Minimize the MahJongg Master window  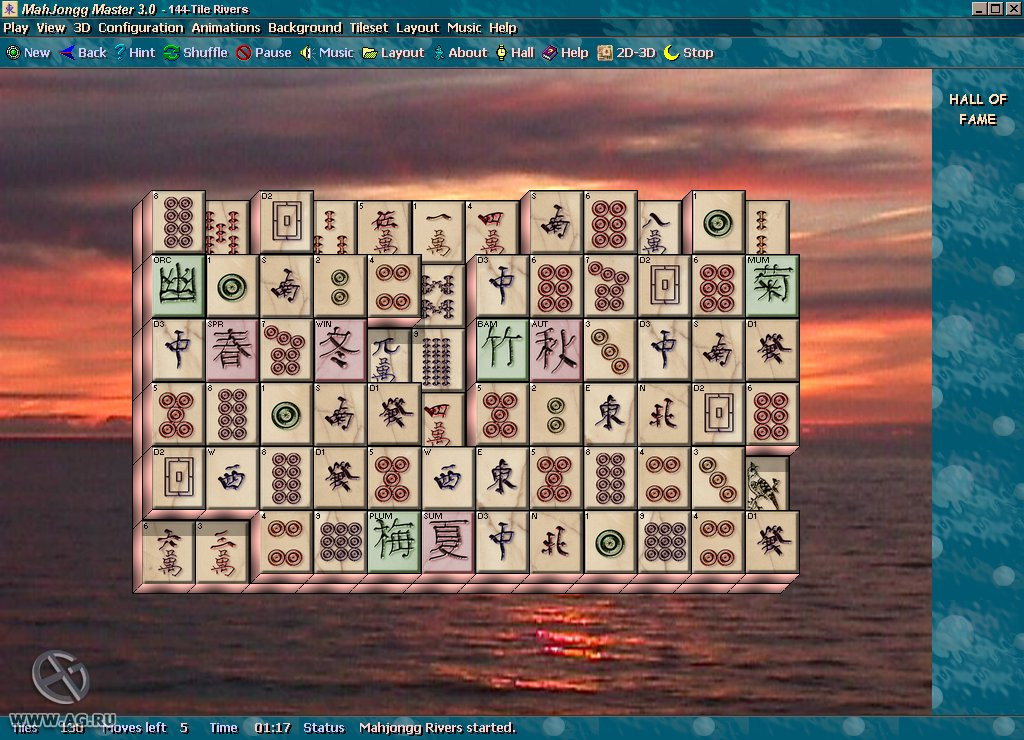pos(978,8)
